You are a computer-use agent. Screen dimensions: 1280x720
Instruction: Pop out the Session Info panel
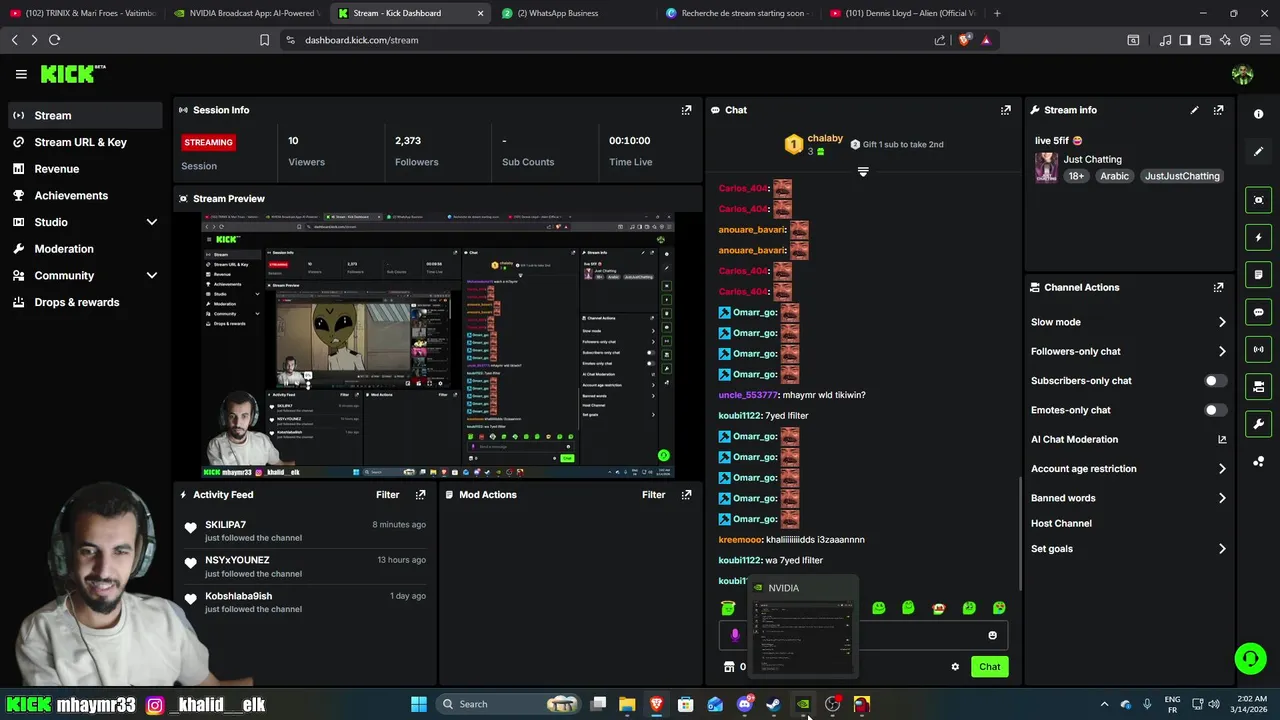pyautogui.click(x=686, y=110)
